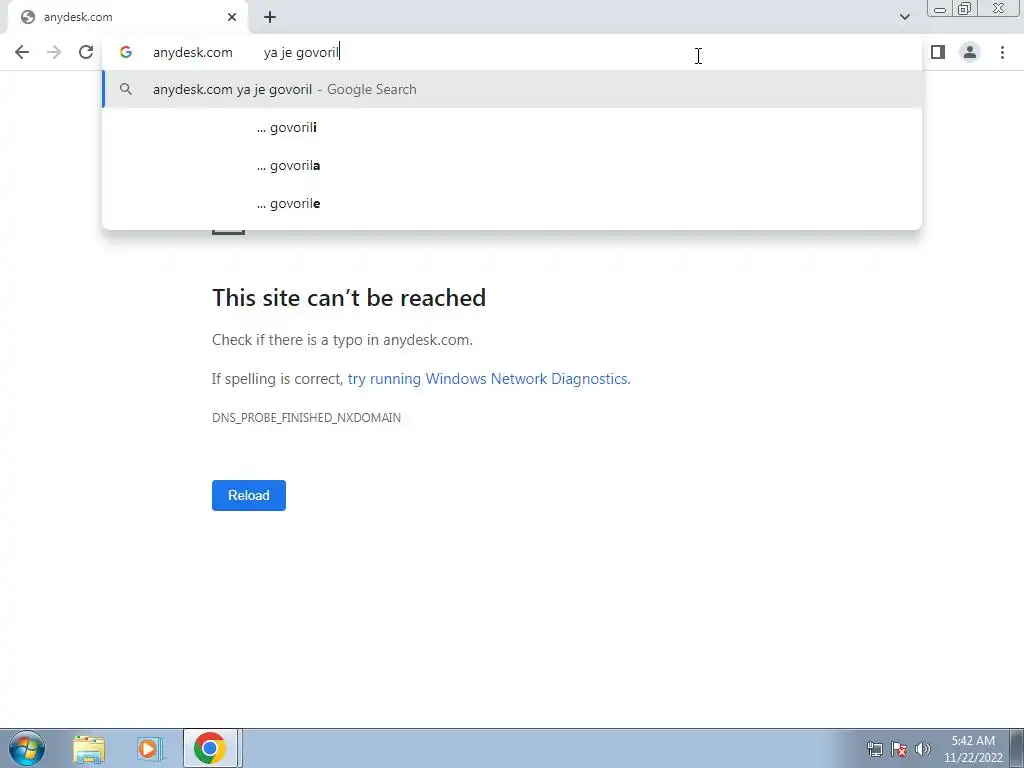Click the forward navigation arrow
The height and width of the screenshot is (768, 1024).
(x=54, y=52)
